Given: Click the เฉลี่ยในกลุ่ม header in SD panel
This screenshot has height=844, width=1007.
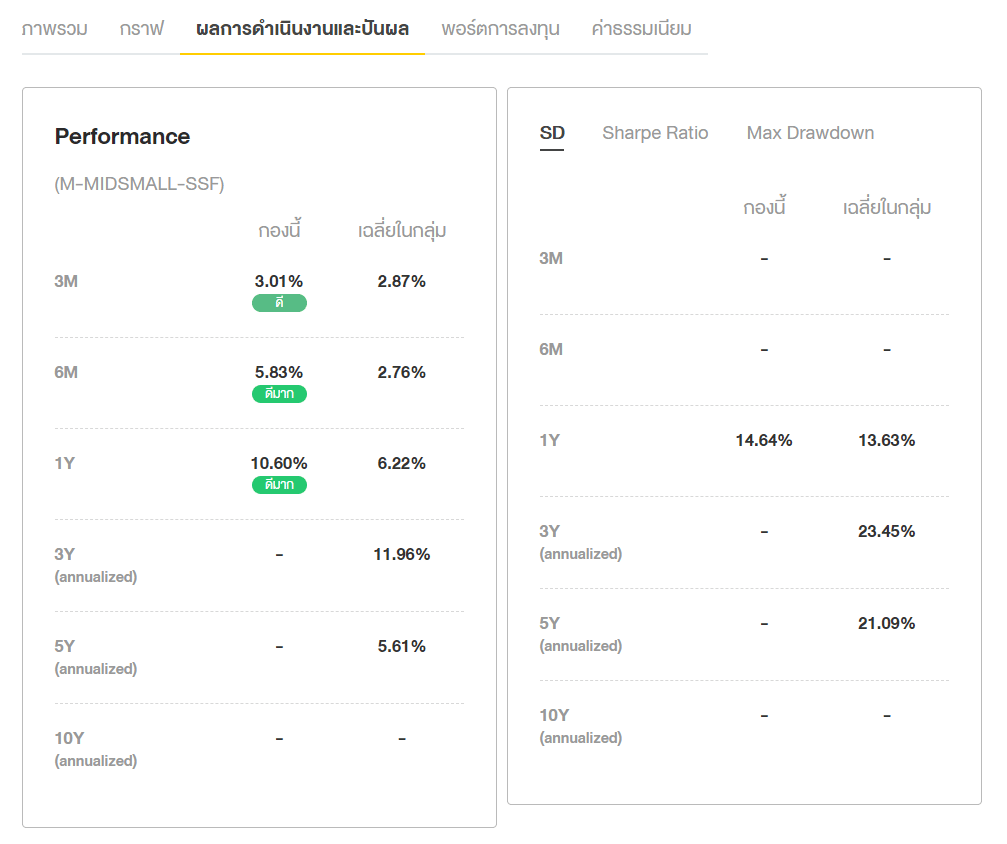Looking at the screenshot, I should click(886, 208).
